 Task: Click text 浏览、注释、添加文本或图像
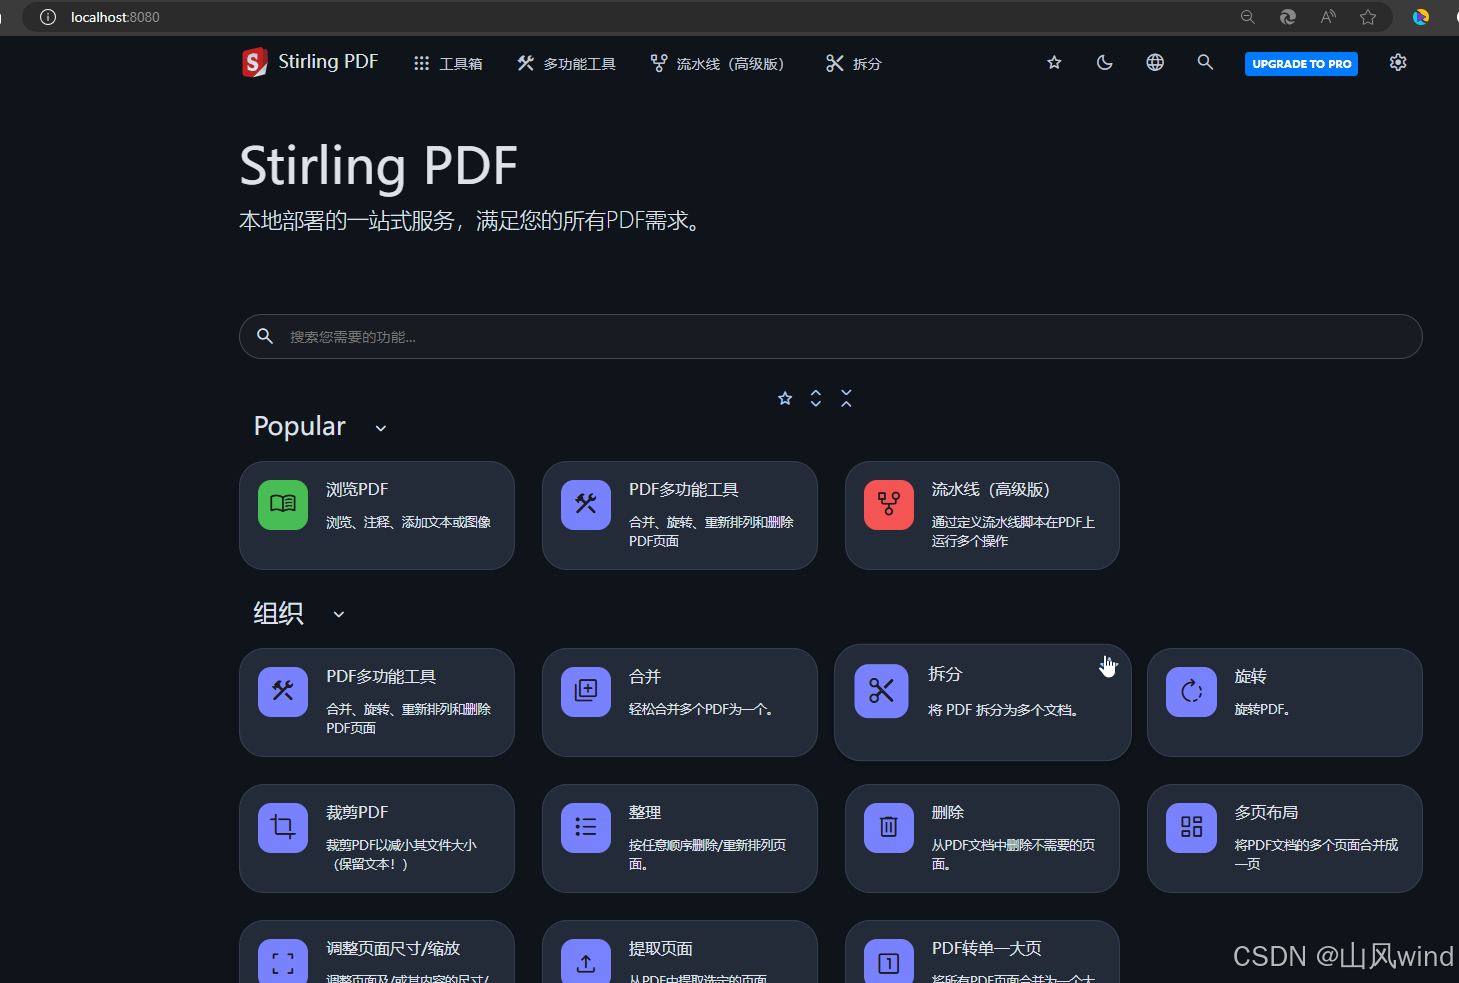point(409,522)
